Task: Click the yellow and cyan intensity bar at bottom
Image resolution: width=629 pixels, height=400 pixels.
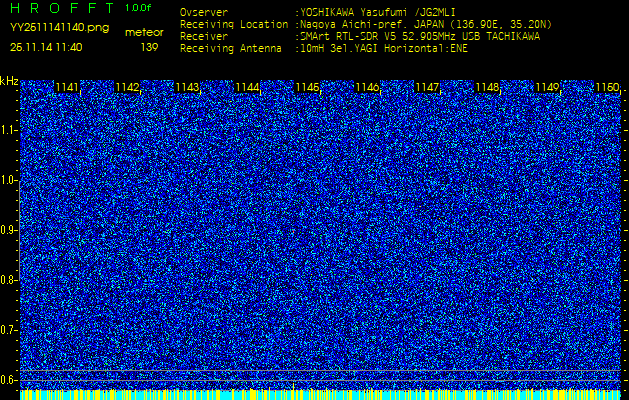Action: [320, 394]
